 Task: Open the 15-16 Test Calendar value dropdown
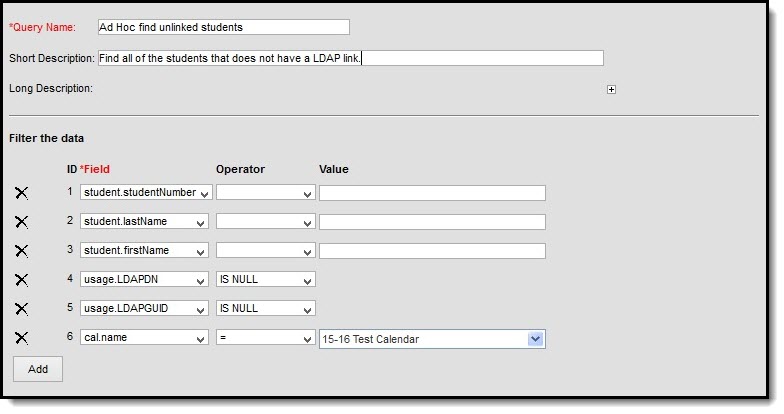pyautogui.click(x=432, y=339)
